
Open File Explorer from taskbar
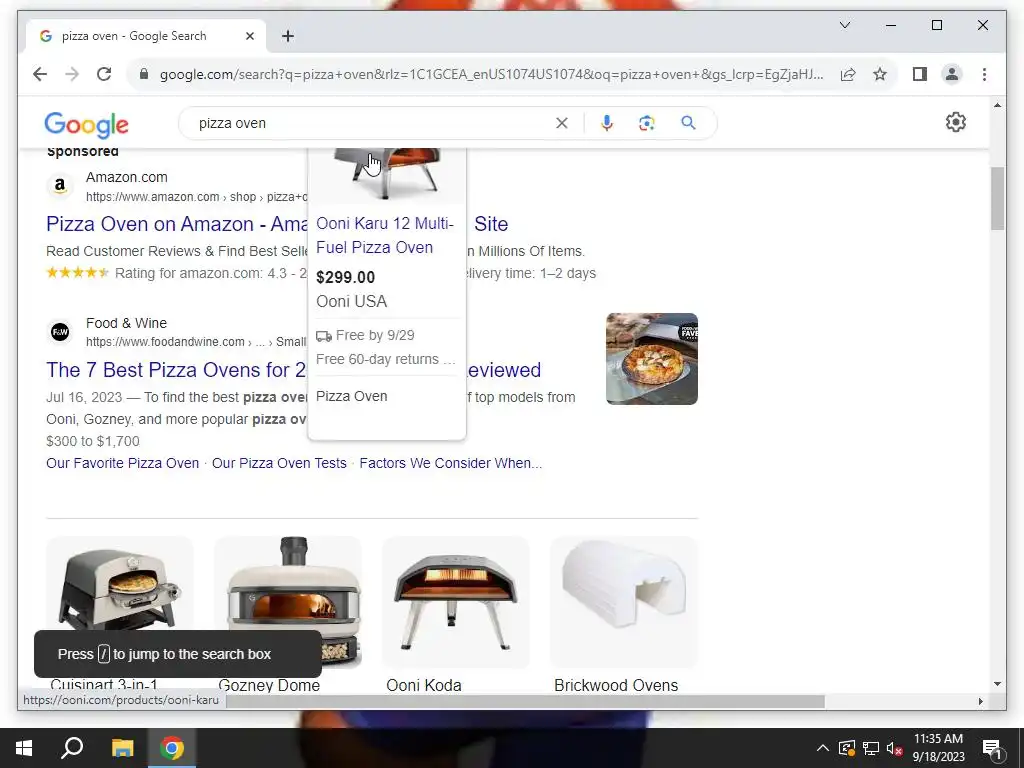[x=122, y=748]
